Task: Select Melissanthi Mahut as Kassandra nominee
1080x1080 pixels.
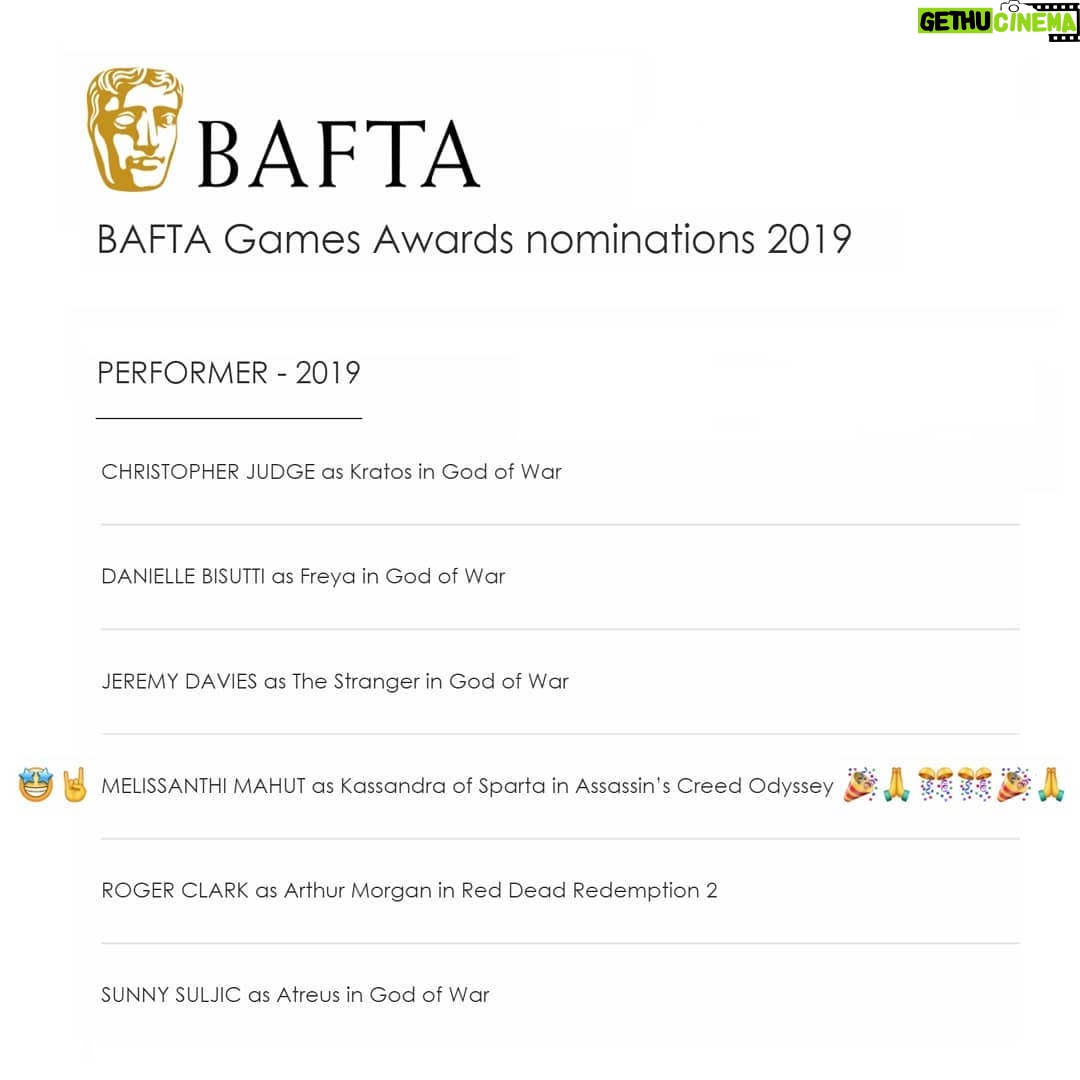Action: coord(467,786)
